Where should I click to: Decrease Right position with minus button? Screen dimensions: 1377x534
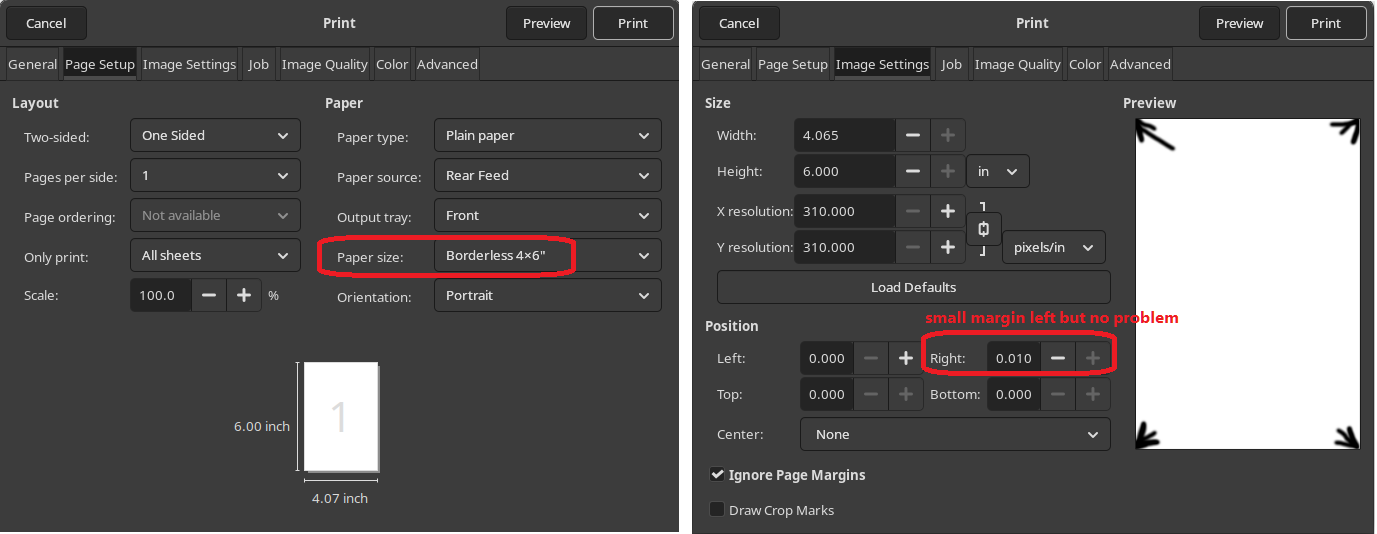(x=1057, y=358)
